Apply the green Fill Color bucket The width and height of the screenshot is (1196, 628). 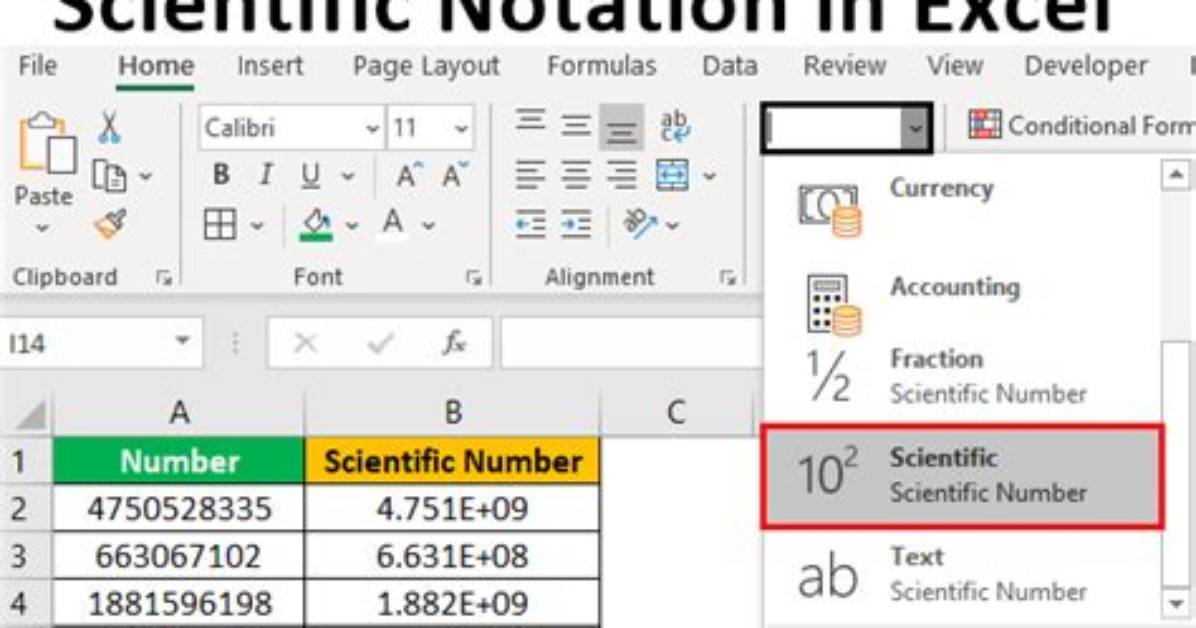point(317,225)
